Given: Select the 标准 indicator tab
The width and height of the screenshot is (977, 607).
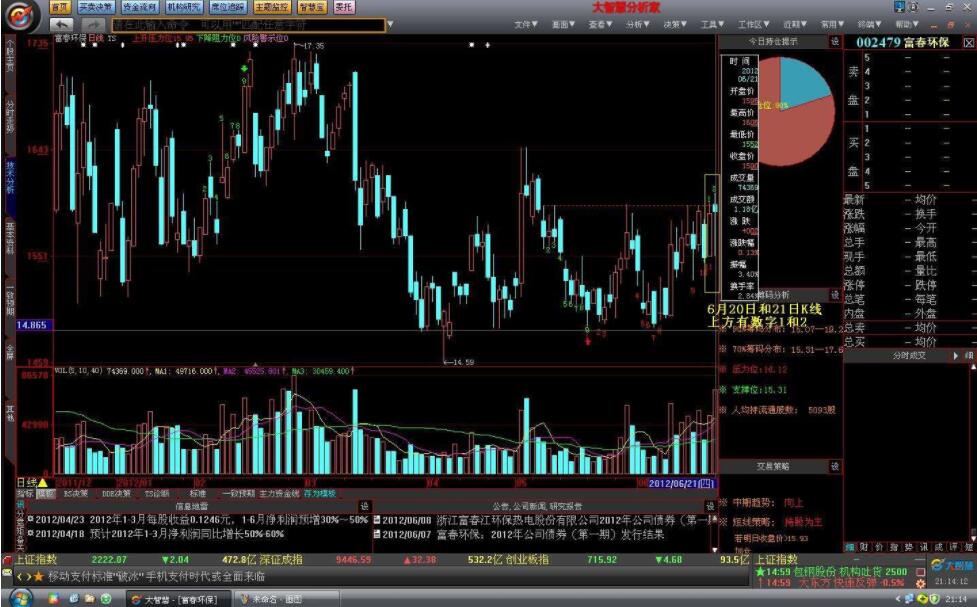Looking at the screenshot, I should (198, 494).
